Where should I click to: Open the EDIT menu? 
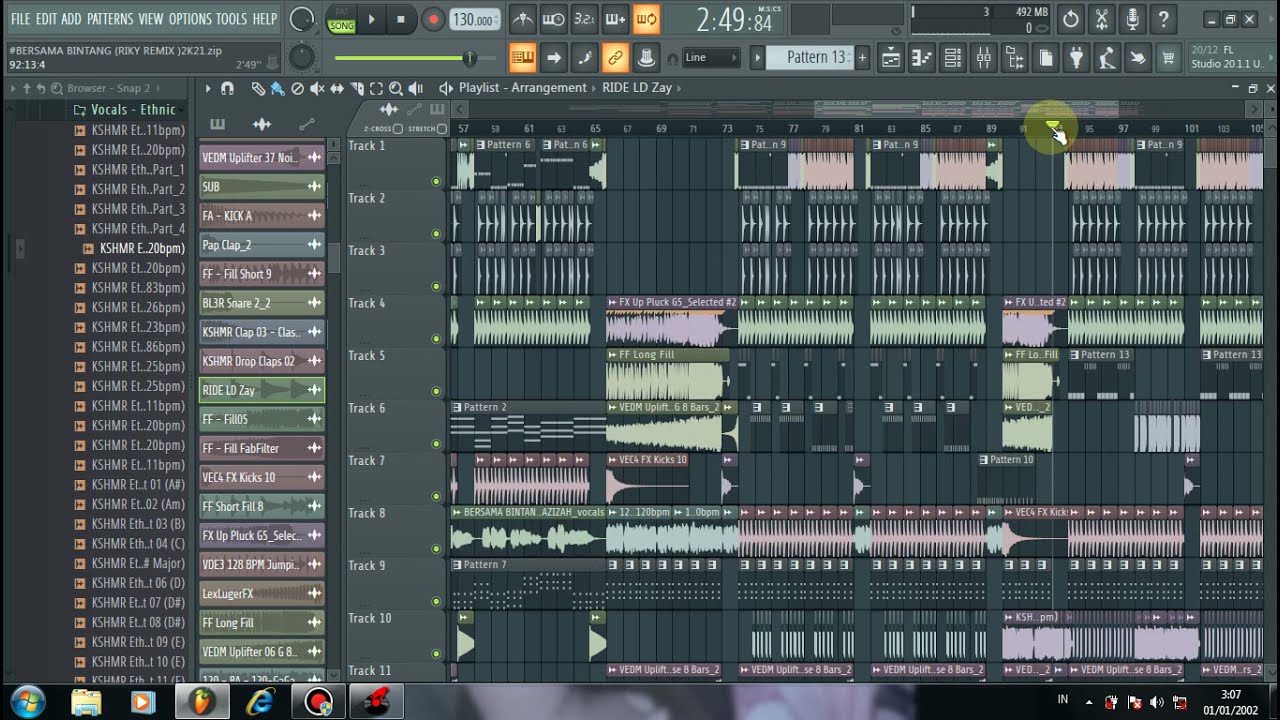pos(46,19)
